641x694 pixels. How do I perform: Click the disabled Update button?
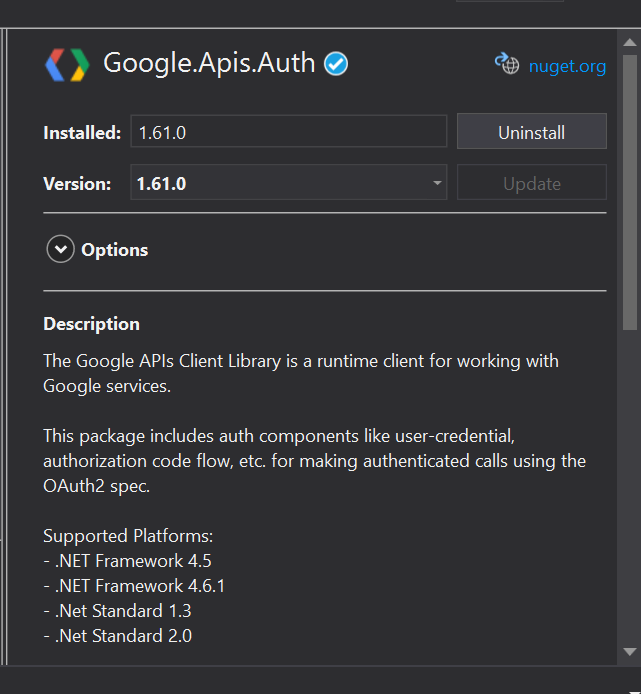pos(532,182)
